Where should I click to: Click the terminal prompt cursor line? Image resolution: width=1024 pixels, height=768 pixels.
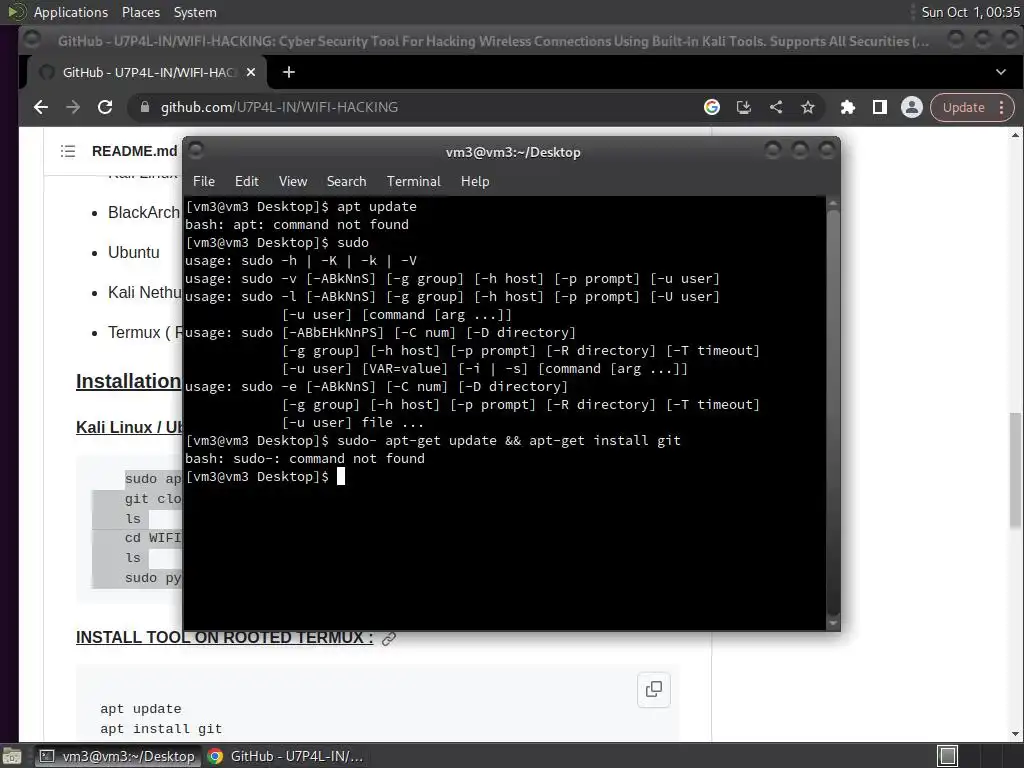click(x=504, y=477)
